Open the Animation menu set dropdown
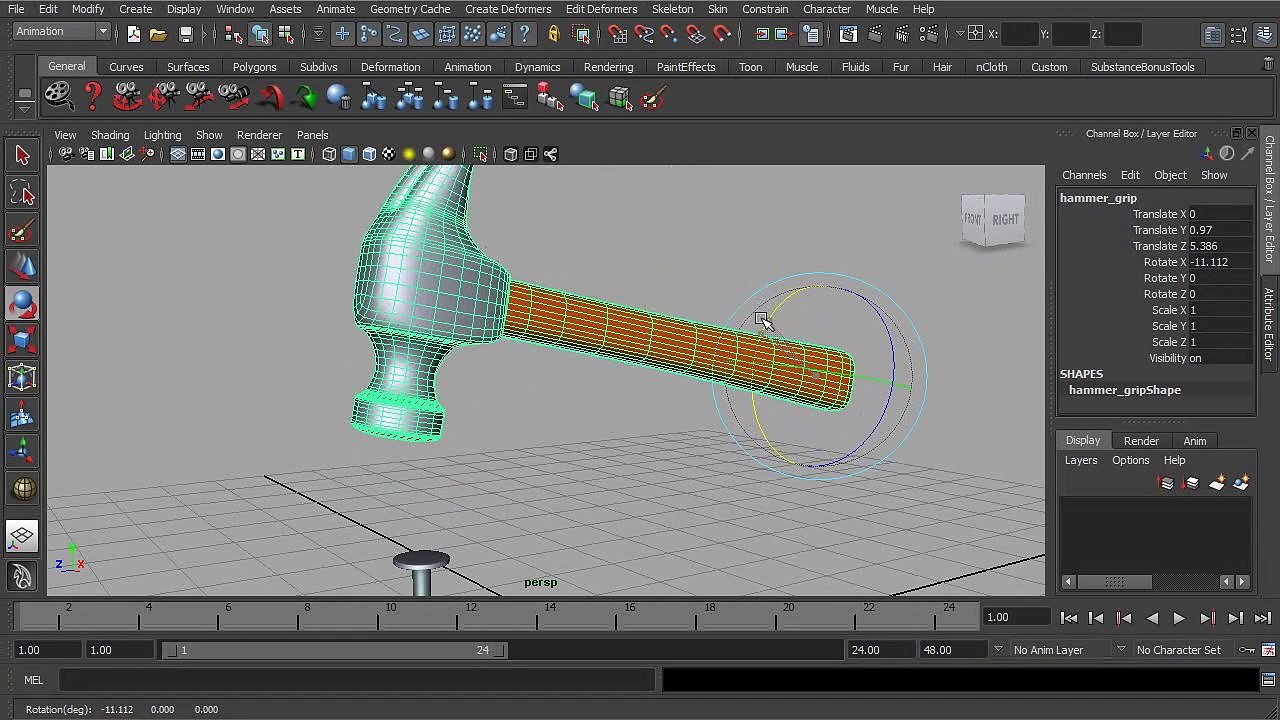 pos(62,32)
